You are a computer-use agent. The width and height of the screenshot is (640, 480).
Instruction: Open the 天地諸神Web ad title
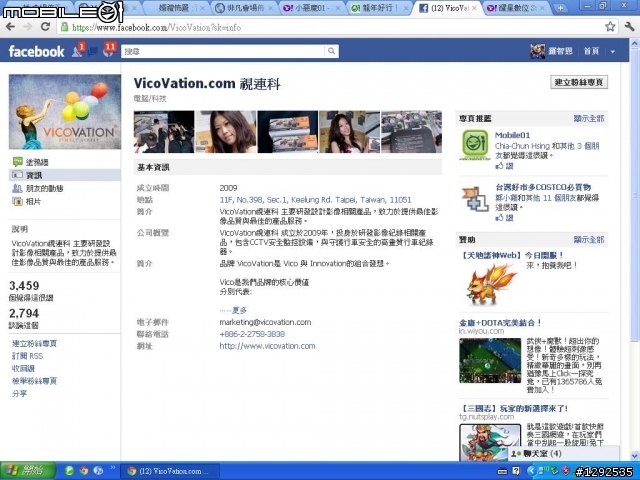coord(513,255)
